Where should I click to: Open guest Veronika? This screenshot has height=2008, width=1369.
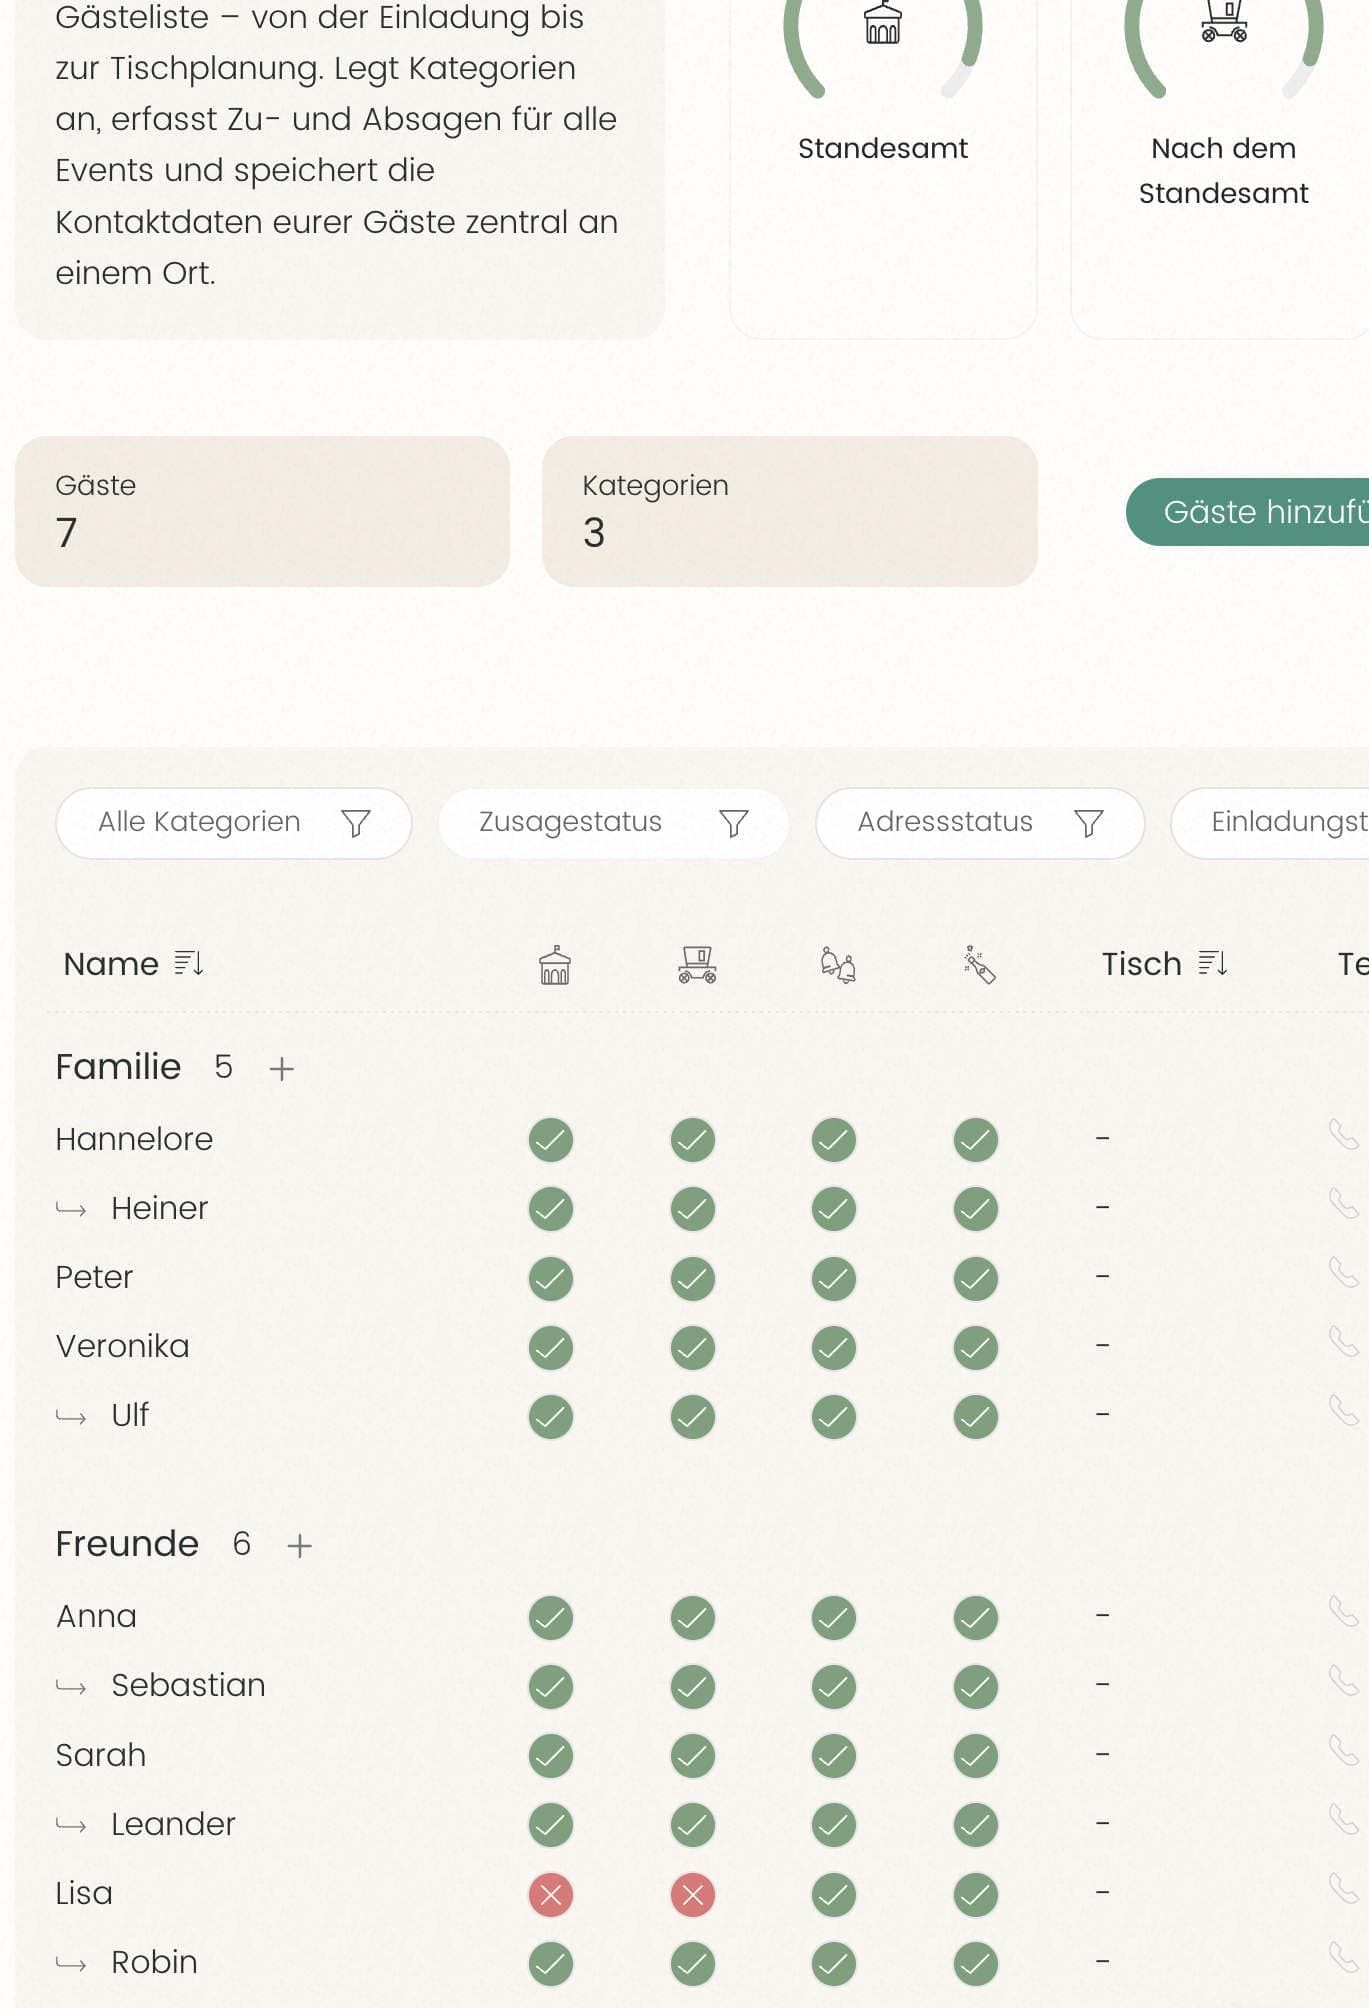pyautogui.click(x=122, y=1346)
